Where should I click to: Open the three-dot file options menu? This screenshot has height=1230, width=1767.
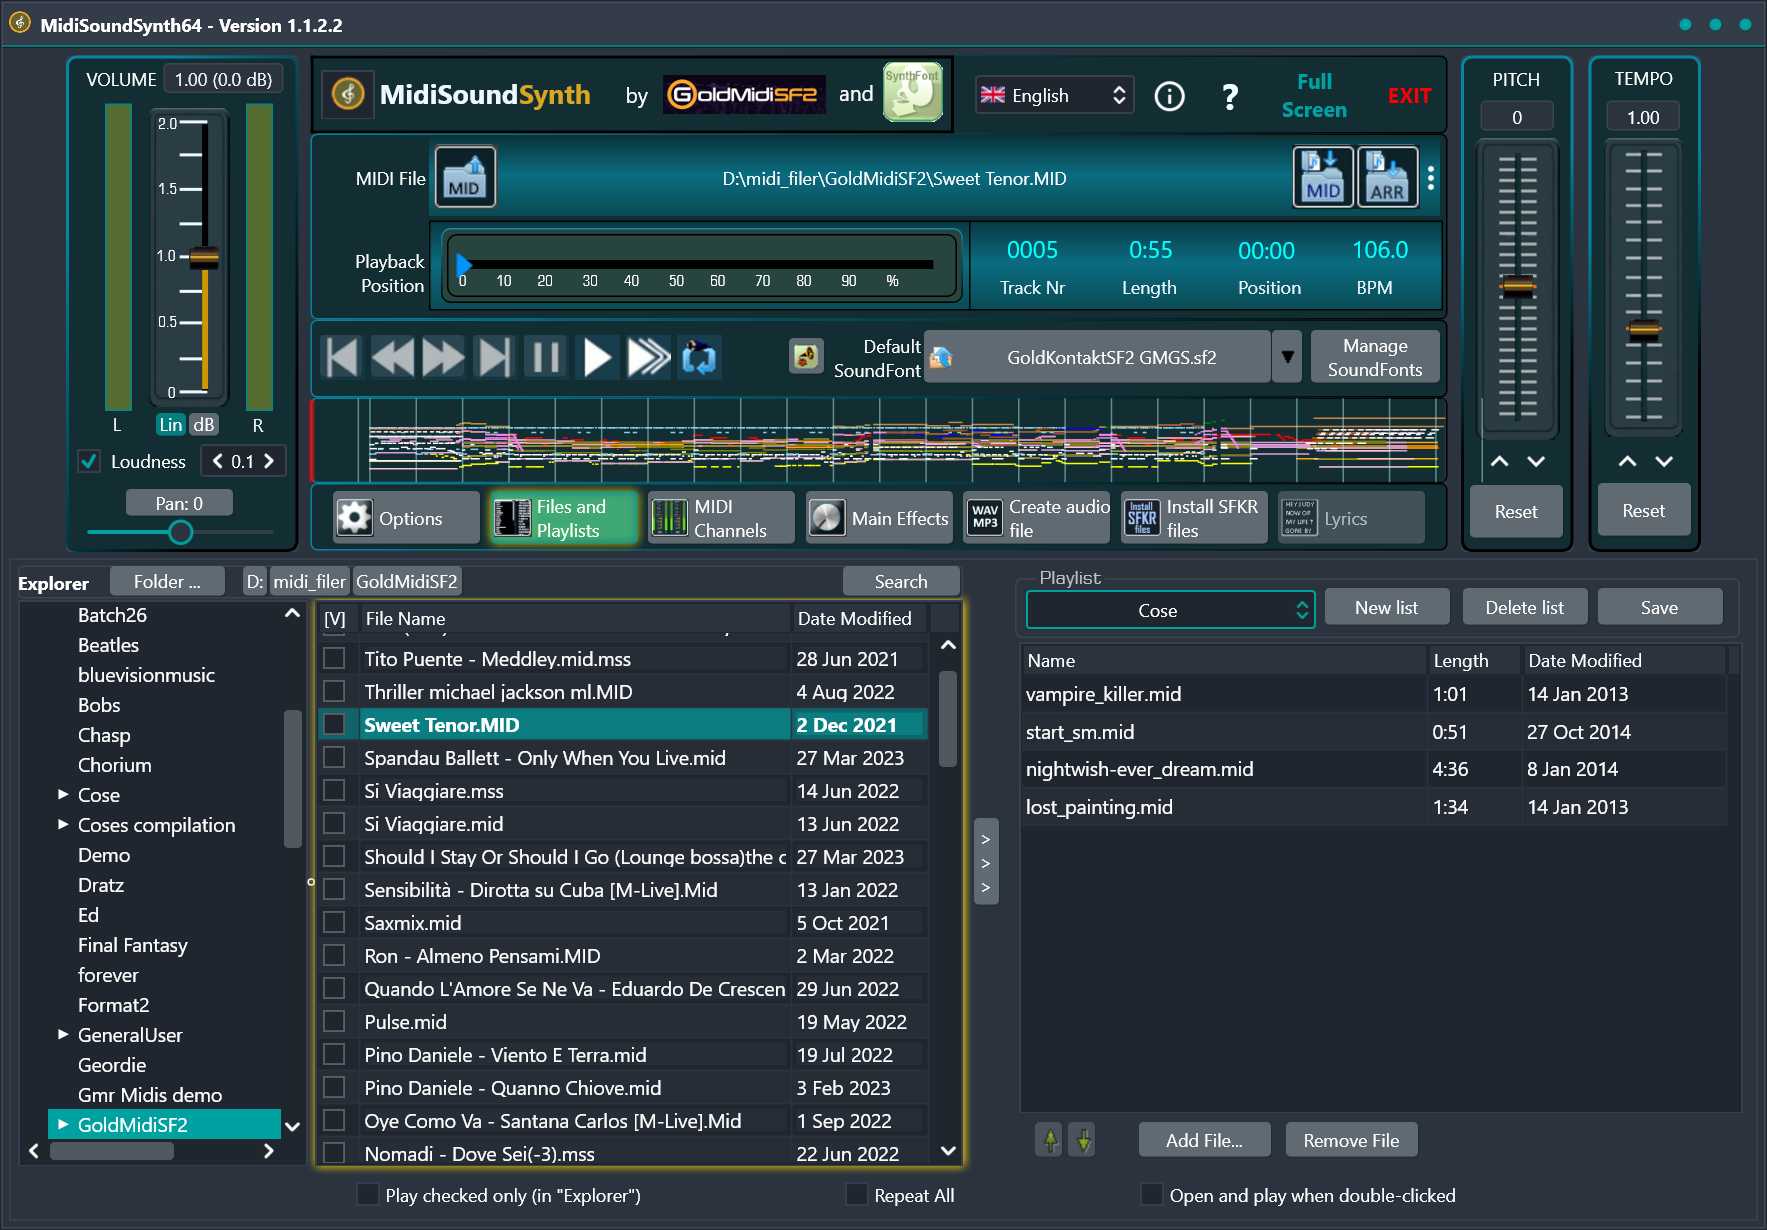pyautogui.click(x=1431, y=178)
